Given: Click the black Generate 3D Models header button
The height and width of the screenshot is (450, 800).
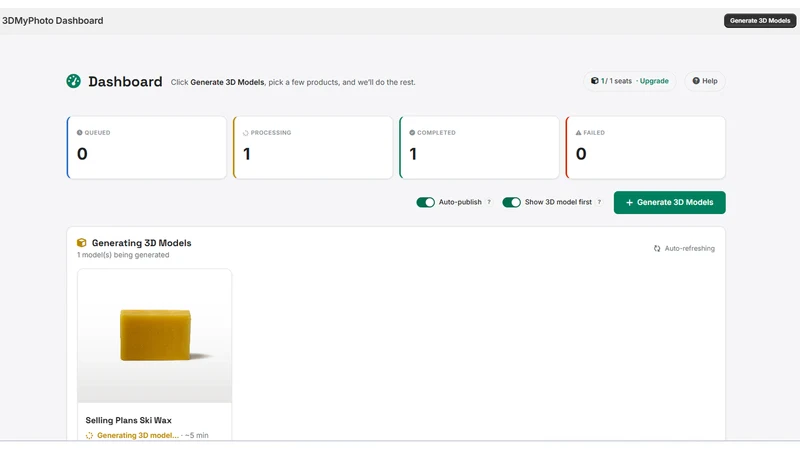Looking at the screenshot, I should coord(760,20).
